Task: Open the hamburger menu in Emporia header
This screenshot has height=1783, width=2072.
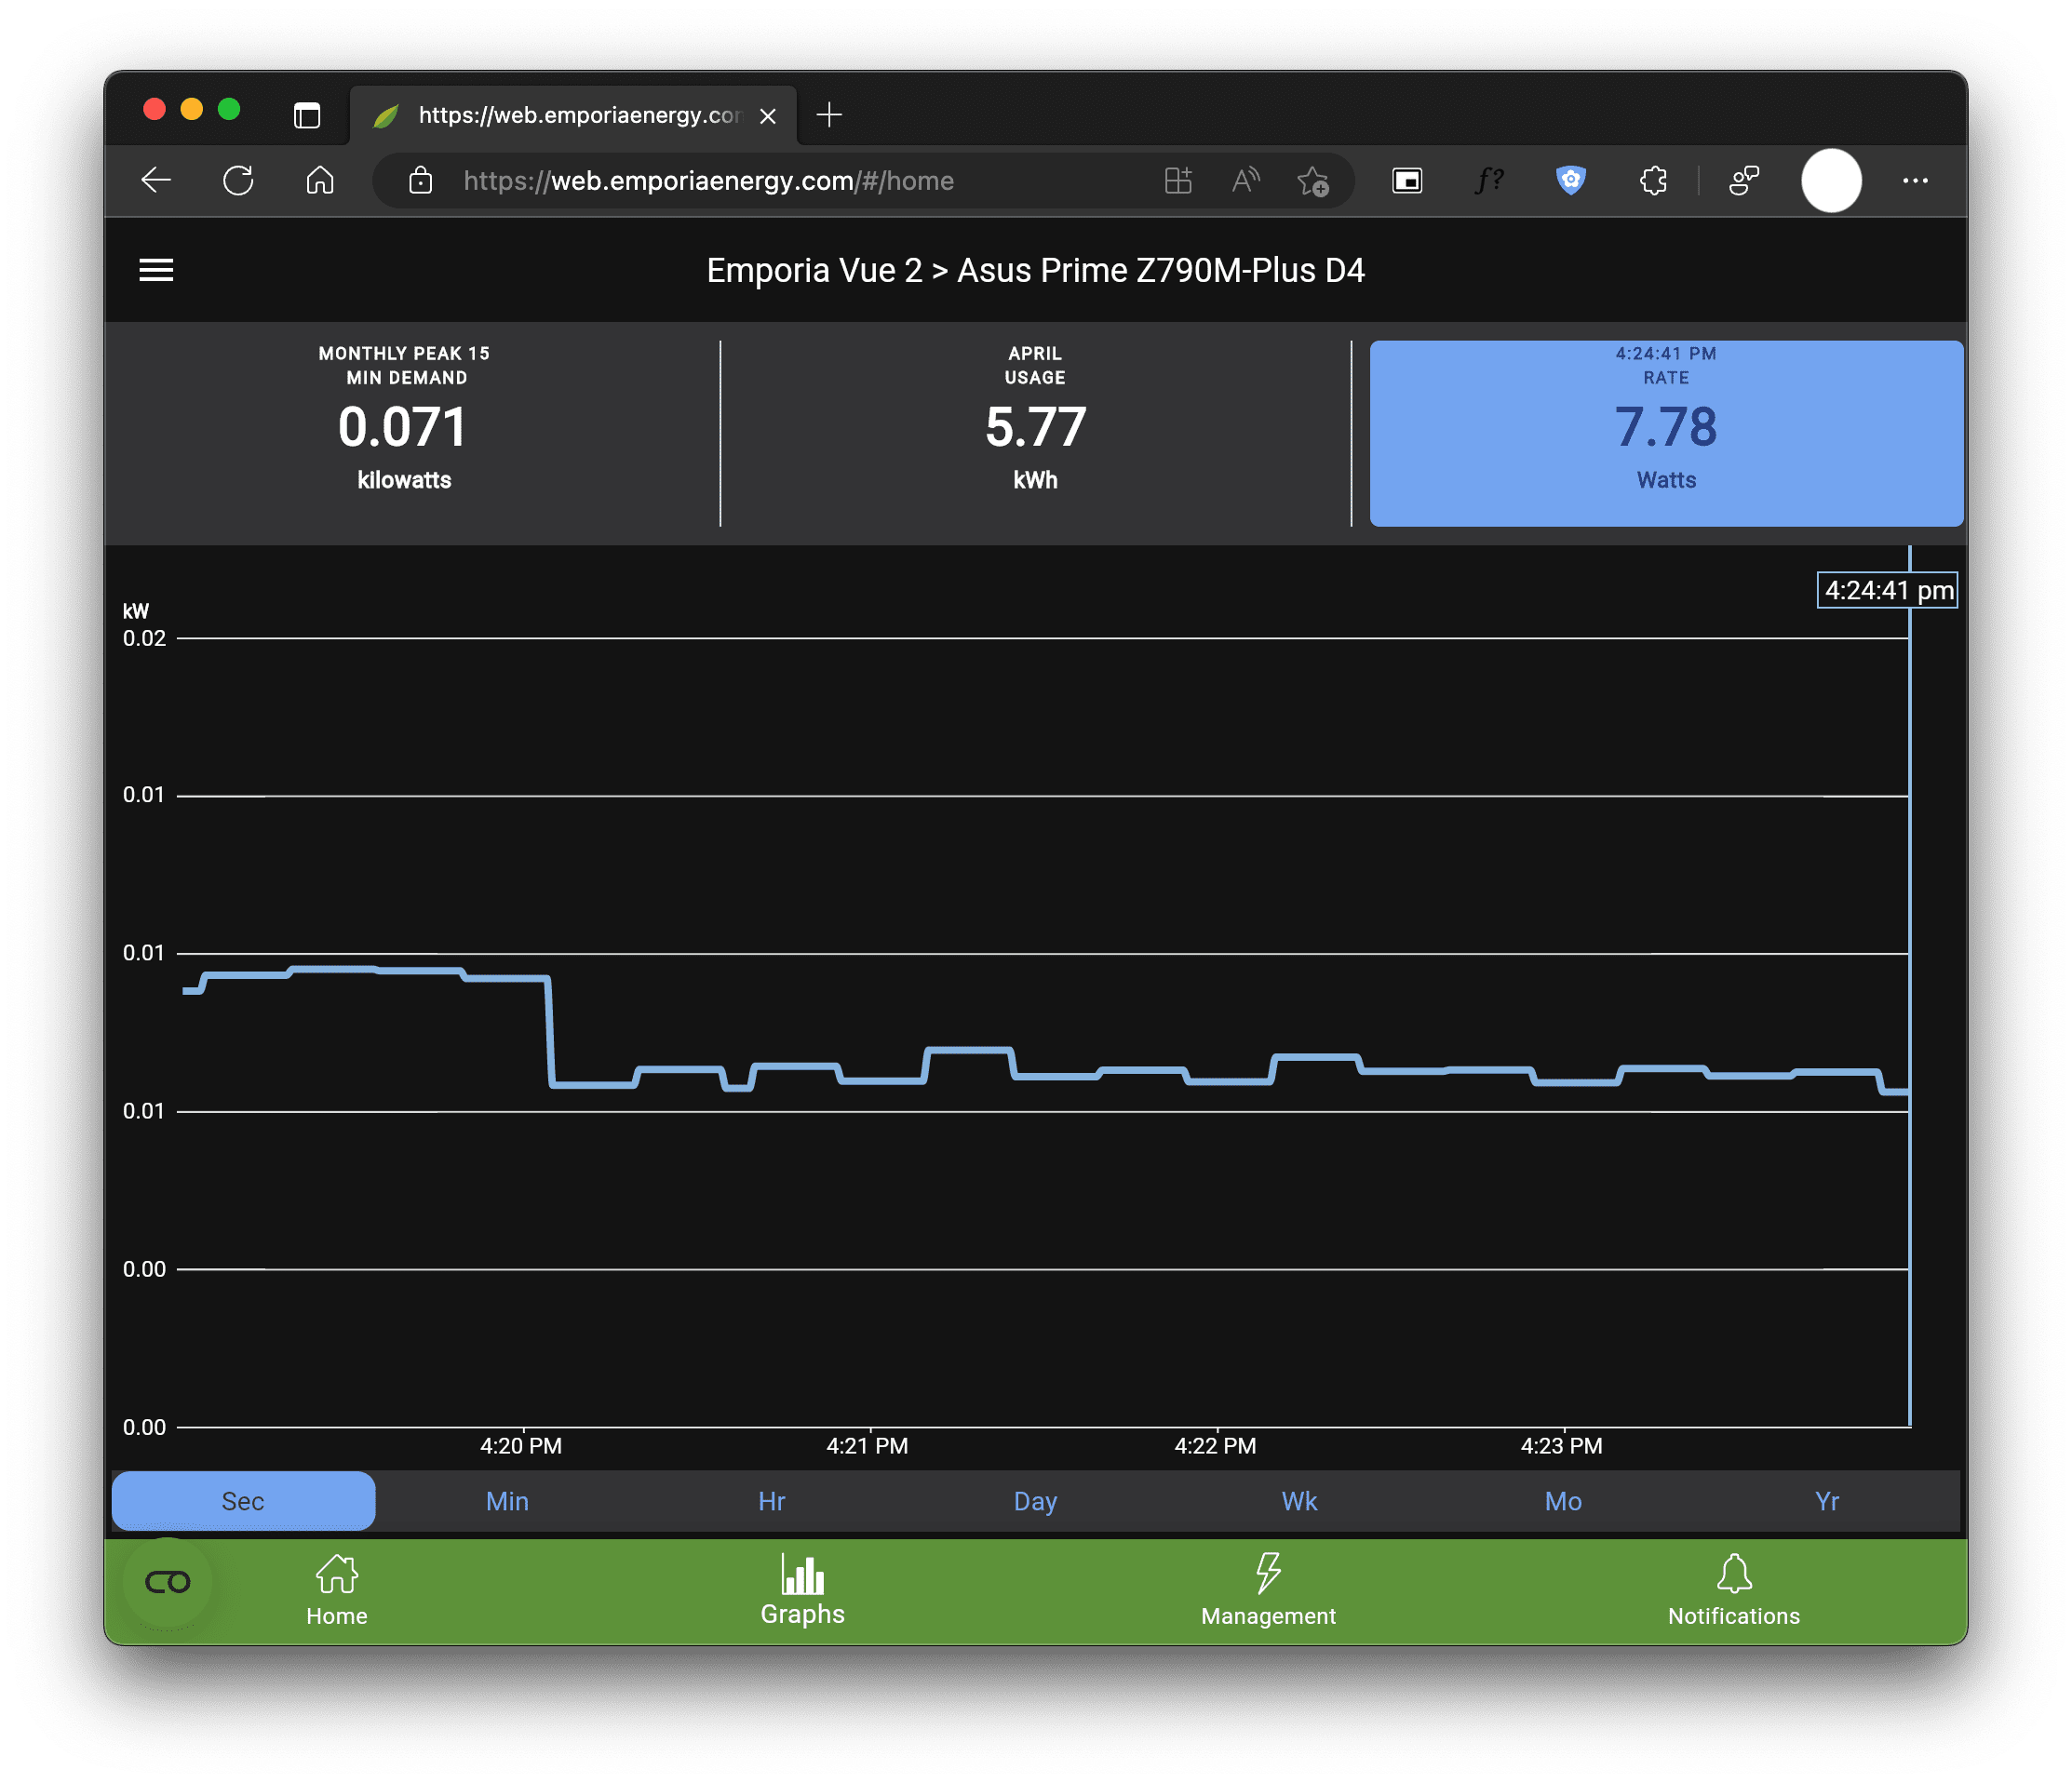Action: coord(156,270)
